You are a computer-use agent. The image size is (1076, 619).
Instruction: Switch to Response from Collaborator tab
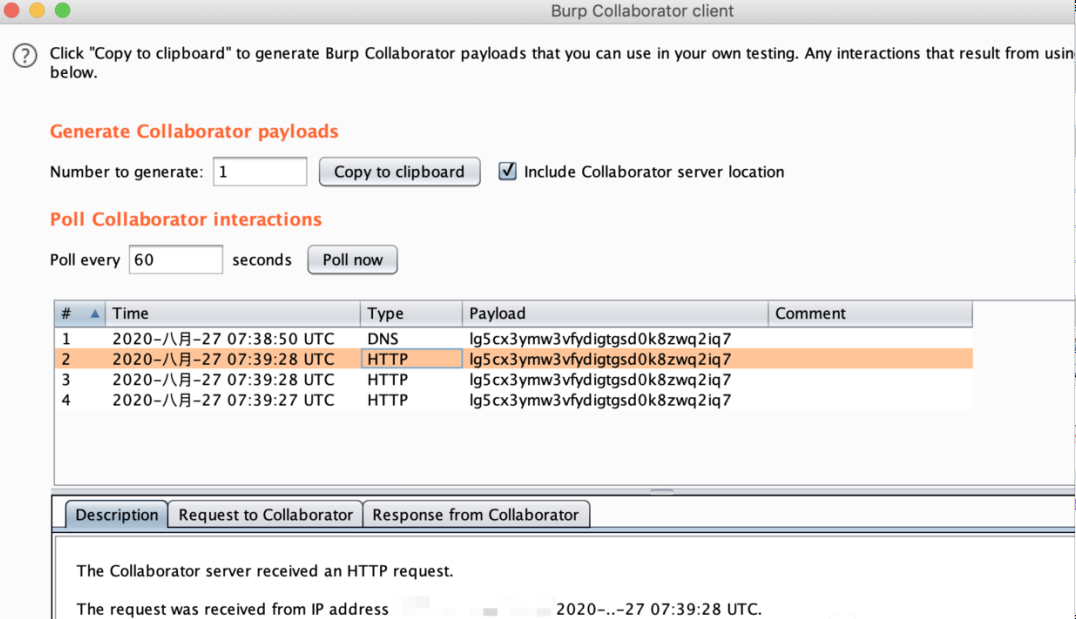[476, 515]
